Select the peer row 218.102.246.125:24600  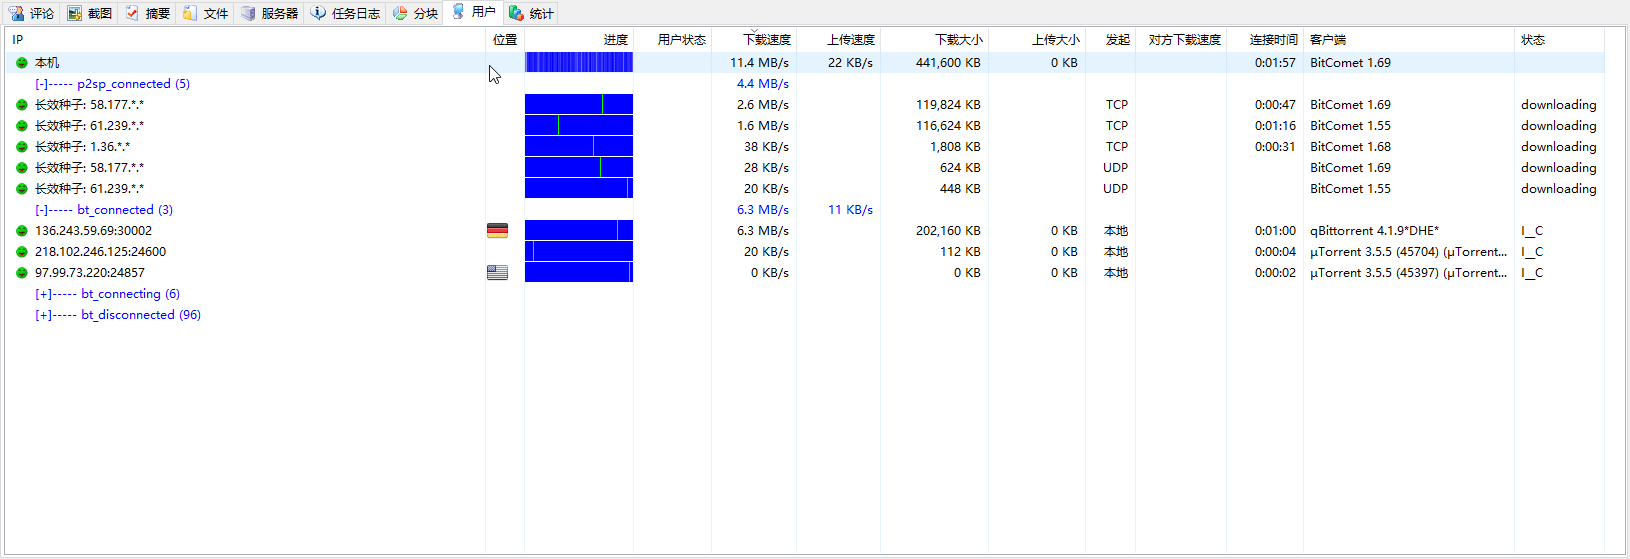pos(805,252)
